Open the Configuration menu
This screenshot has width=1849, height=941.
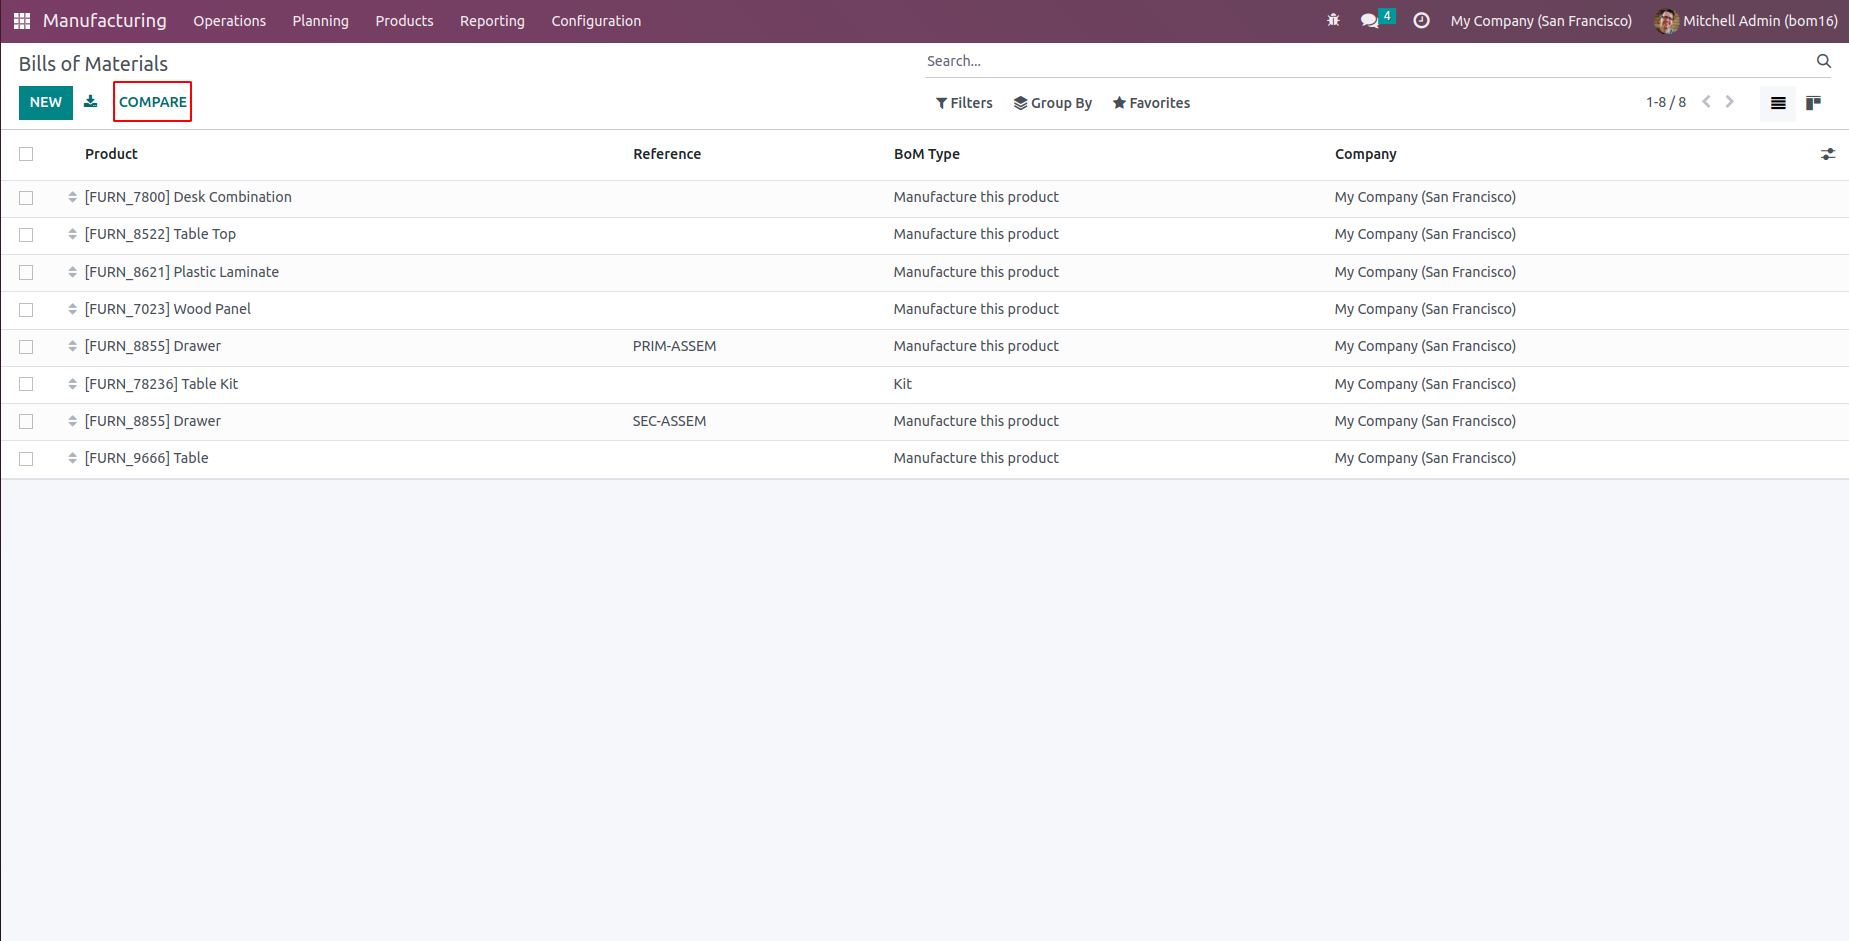click(596, 21)
